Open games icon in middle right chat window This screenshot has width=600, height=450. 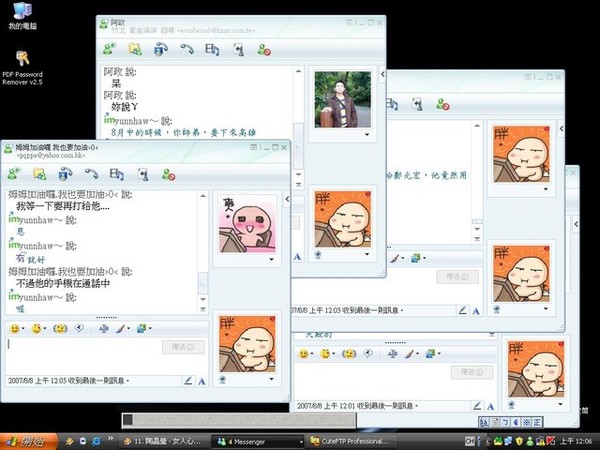(x=417, y=104)
